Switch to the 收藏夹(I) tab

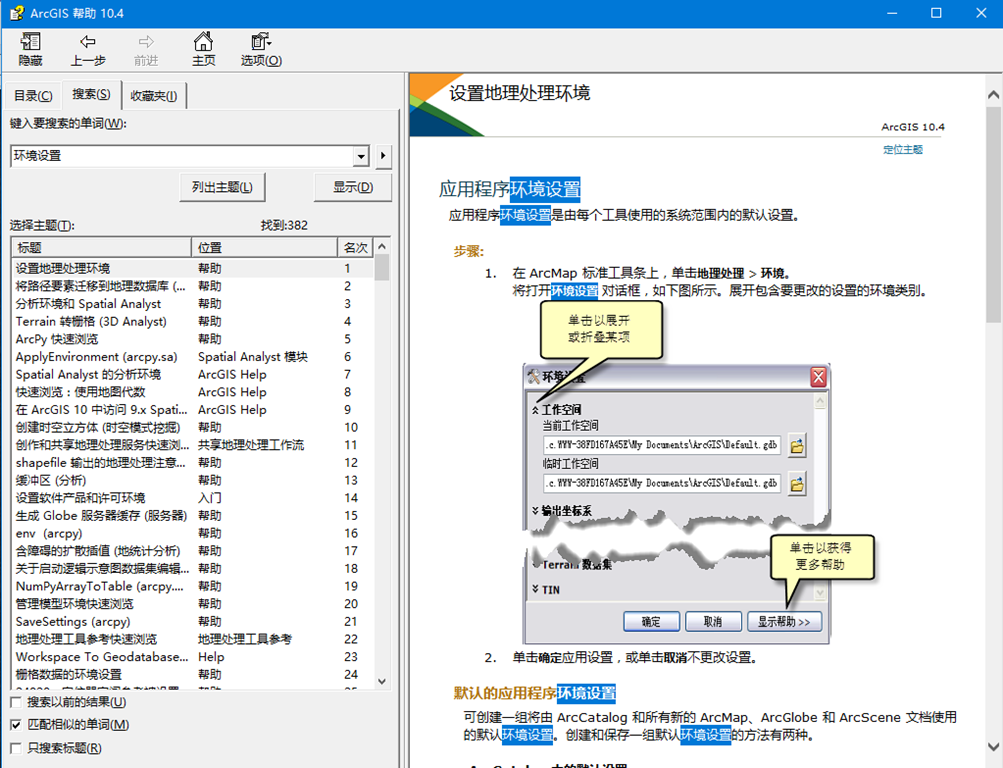click(154, 96)
